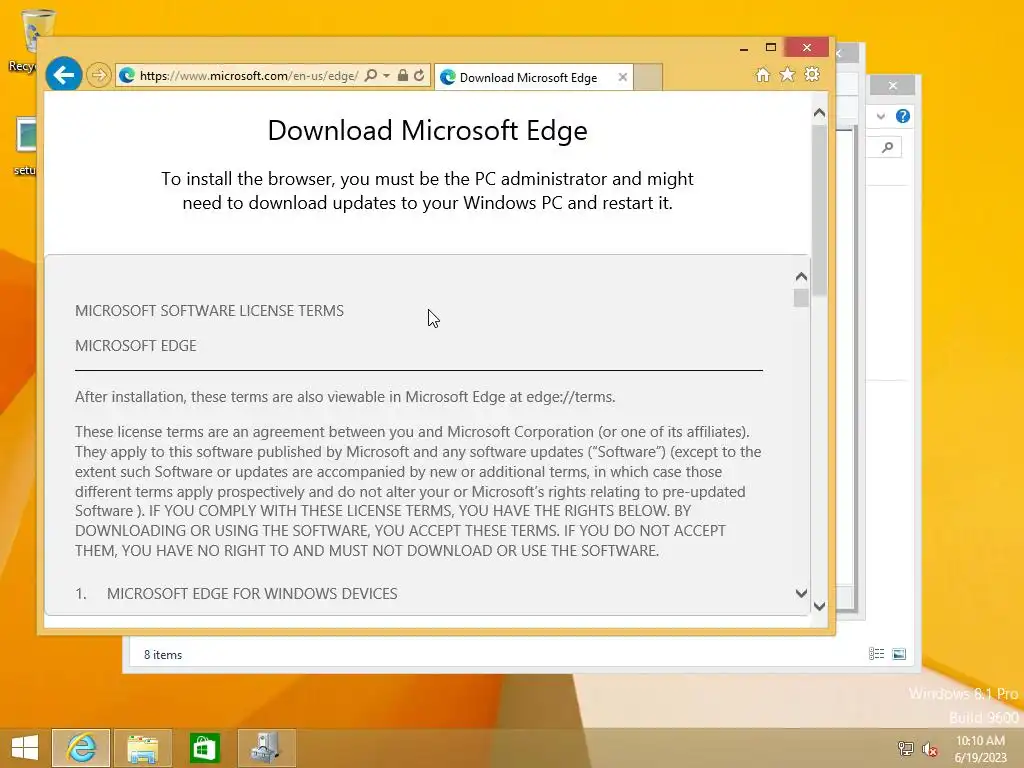Click Internet Explorer on the taskbar
This screenshot has height=768, width=1024.
click(x=81, y=748)
